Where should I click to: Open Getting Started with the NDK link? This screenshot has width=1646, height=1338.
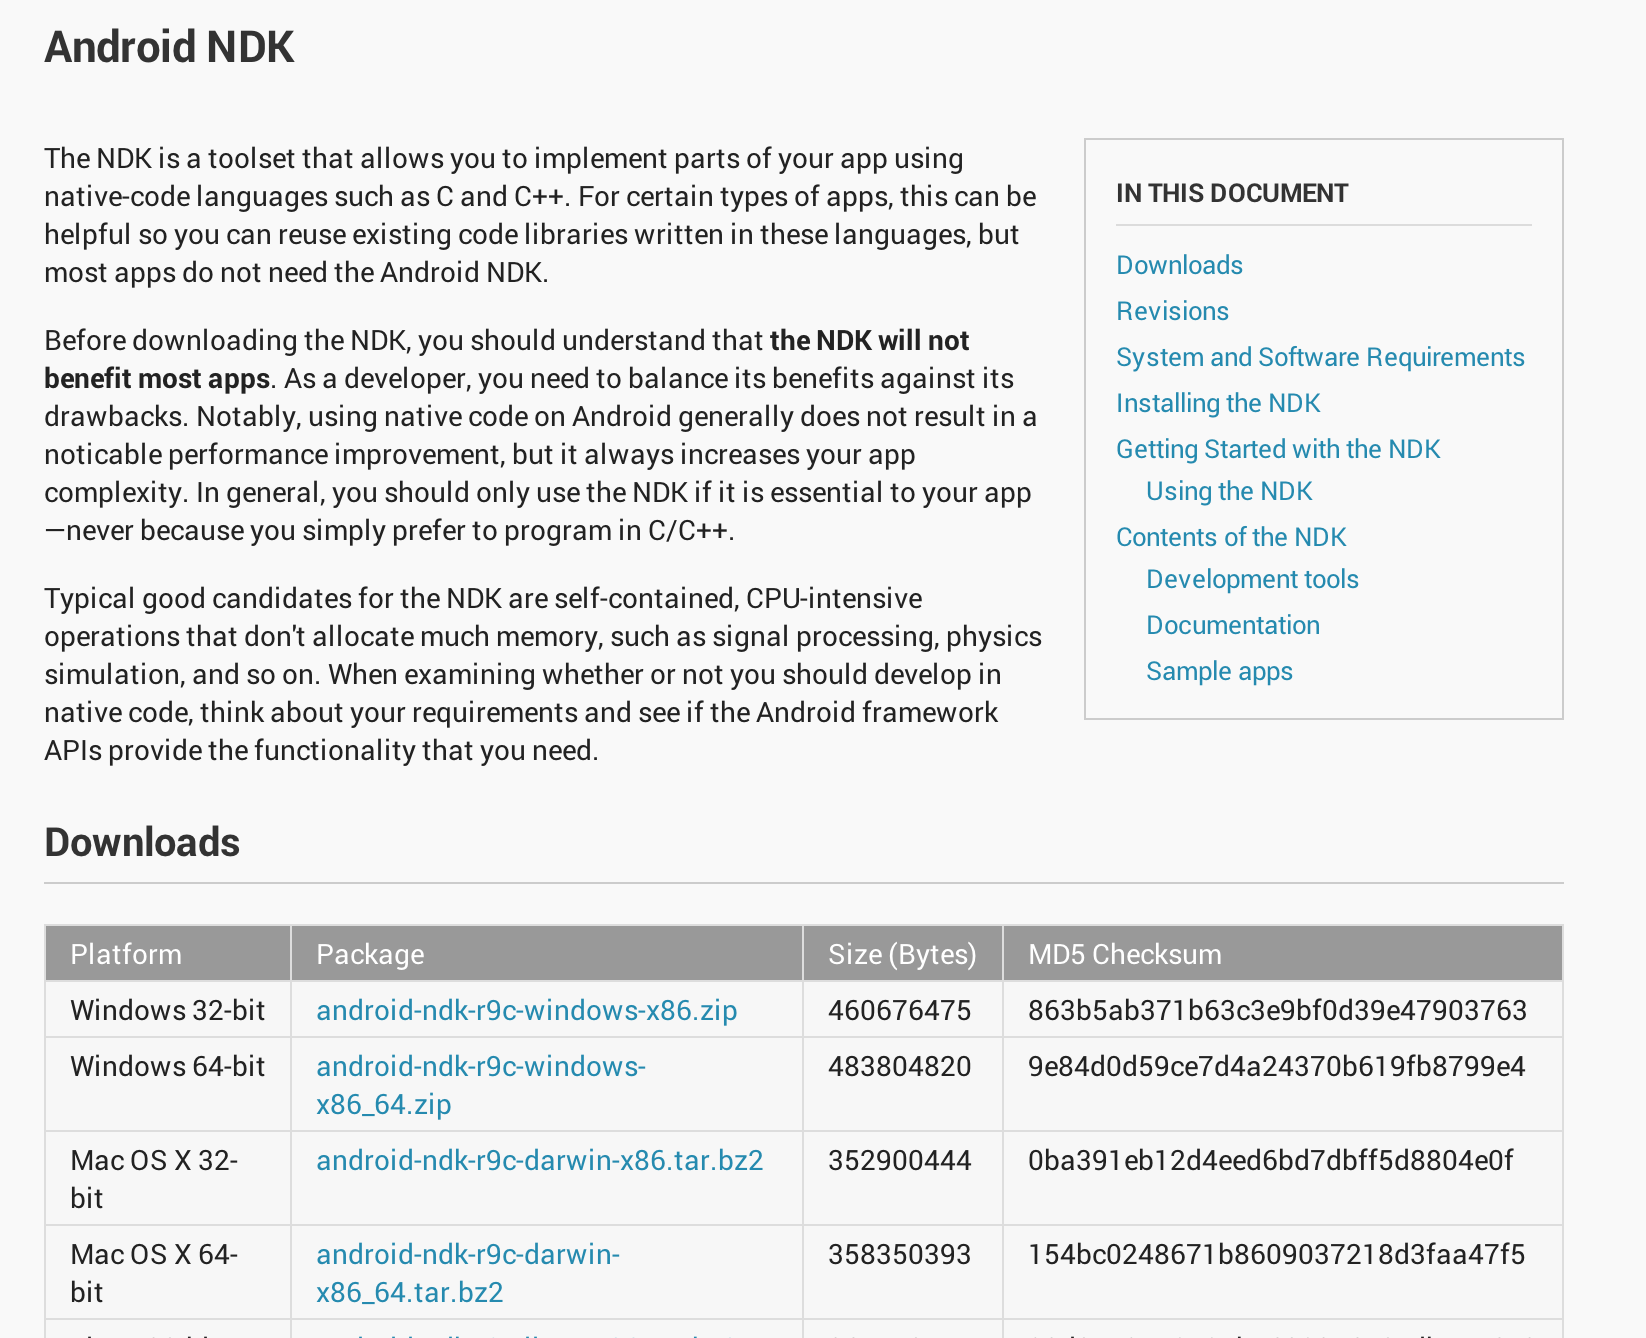point(1278,449)
